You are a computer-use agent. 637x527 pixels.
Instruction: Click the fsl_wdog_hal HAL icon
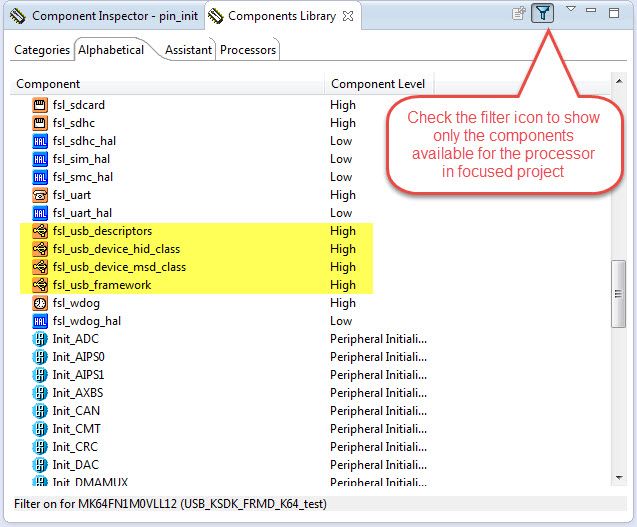tap(40, 321)
